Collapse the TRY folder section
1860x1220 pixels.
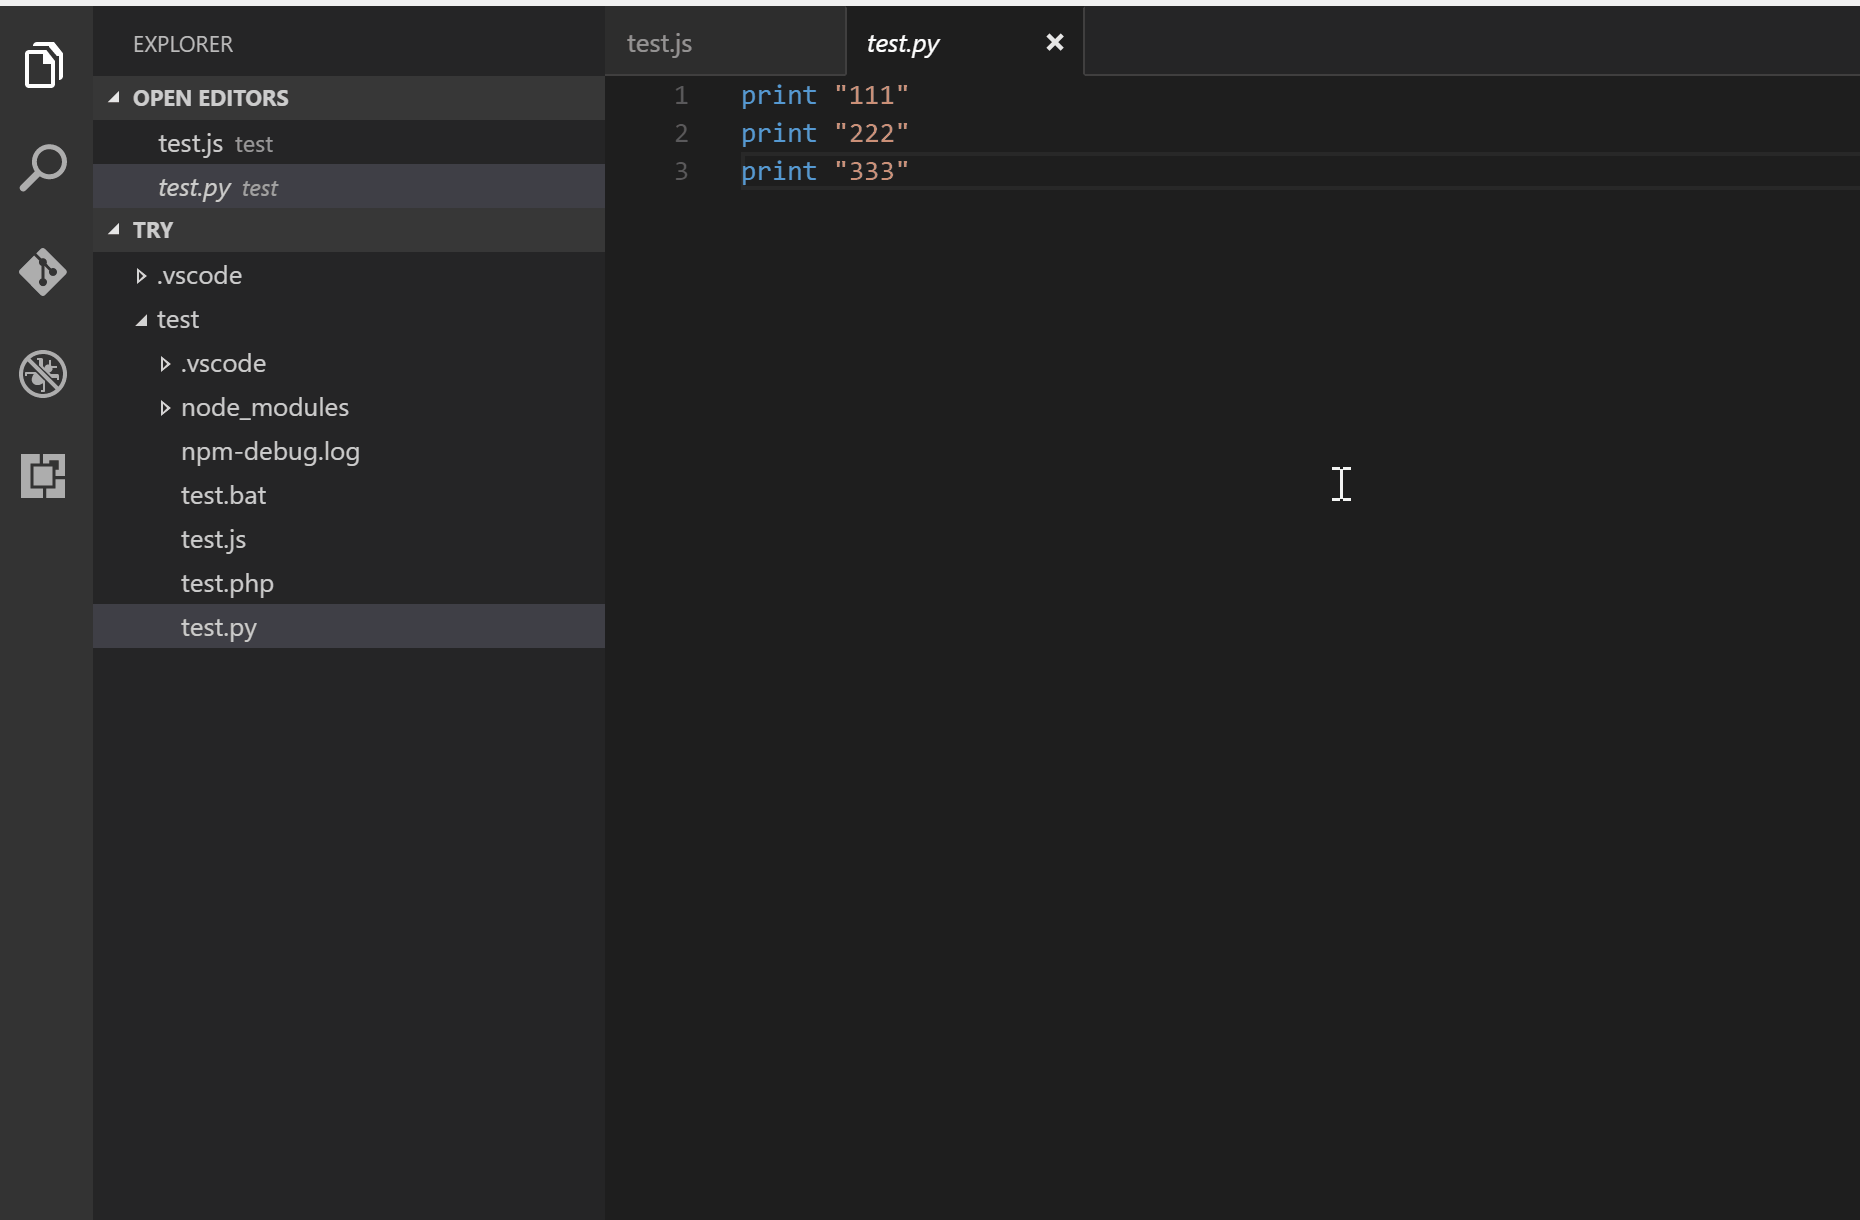pos(114,229)
